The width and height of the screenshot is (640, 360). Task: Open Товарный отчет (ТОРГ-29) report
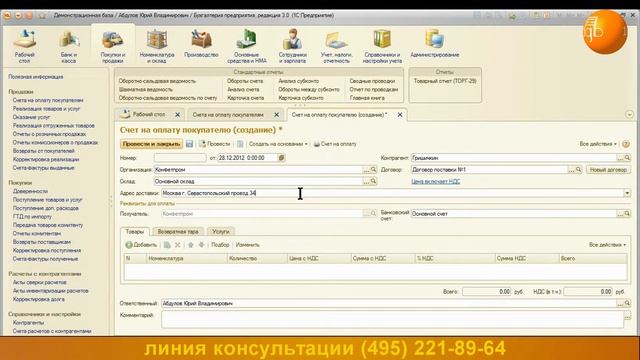[x=445, y=81]
